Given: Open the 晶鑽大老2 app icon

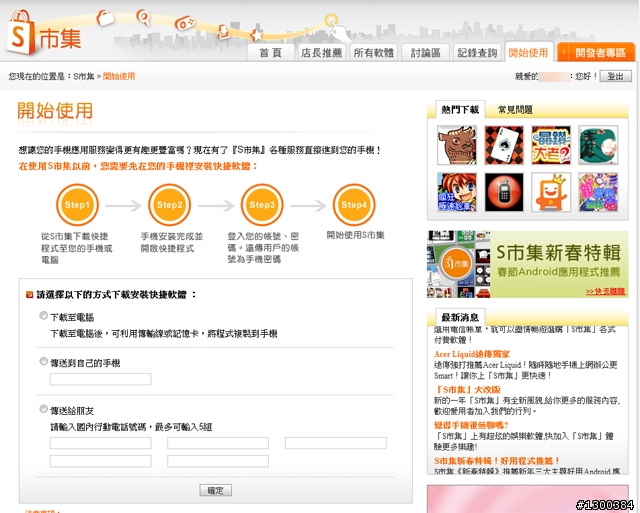Looking at the screenshot, I should tap(551, 145).
